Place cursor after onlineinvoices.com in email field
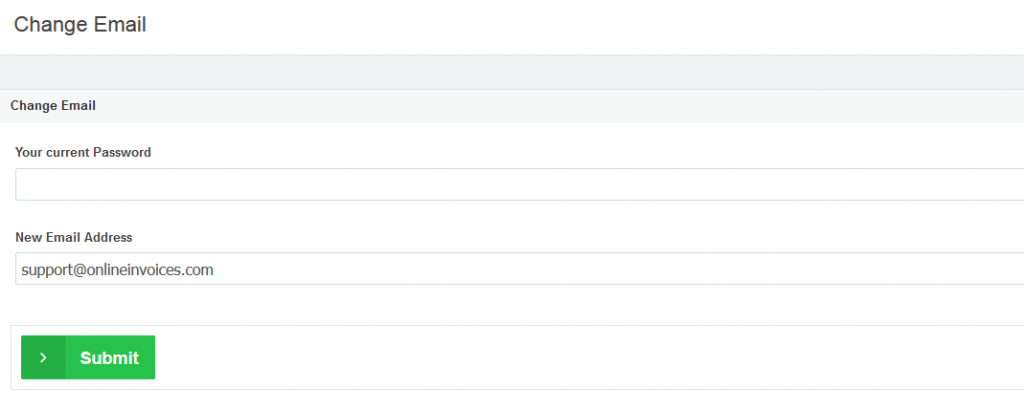1024x409 pixels. pyautogui.click(x=215, y=270)
